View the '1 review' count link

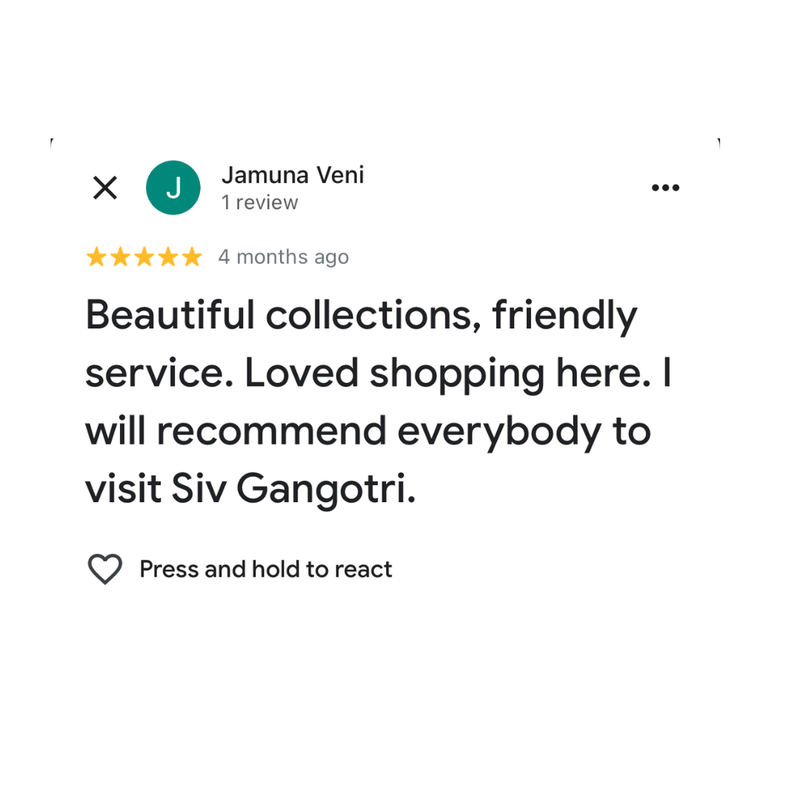[x=260, y=203]
